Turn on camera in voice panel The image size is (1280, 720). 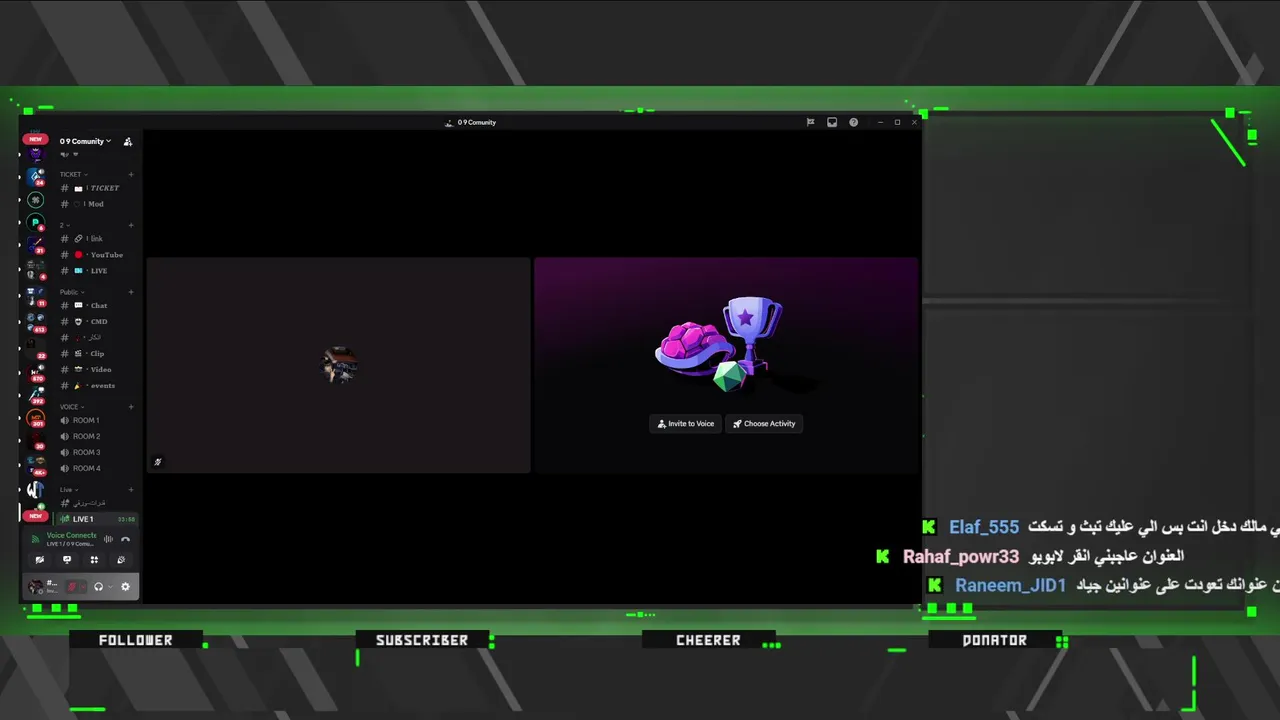click(40, 560)
